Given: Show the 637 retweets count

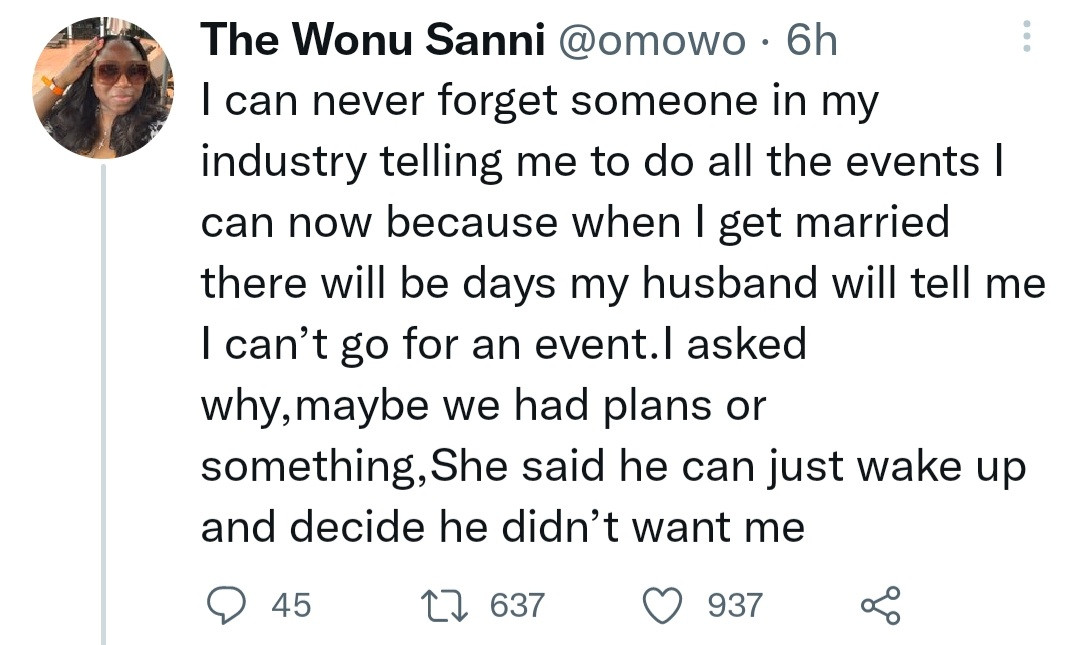Looking at the screenshot, I should tap(517, 605).
